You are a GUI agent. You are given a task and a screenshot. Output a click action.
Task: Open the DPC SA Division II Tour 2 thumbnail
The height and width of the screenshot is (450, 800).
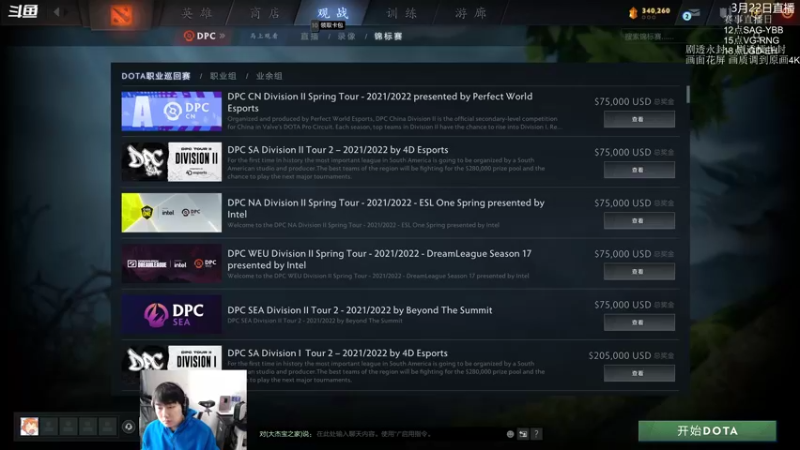click(171, 162)
